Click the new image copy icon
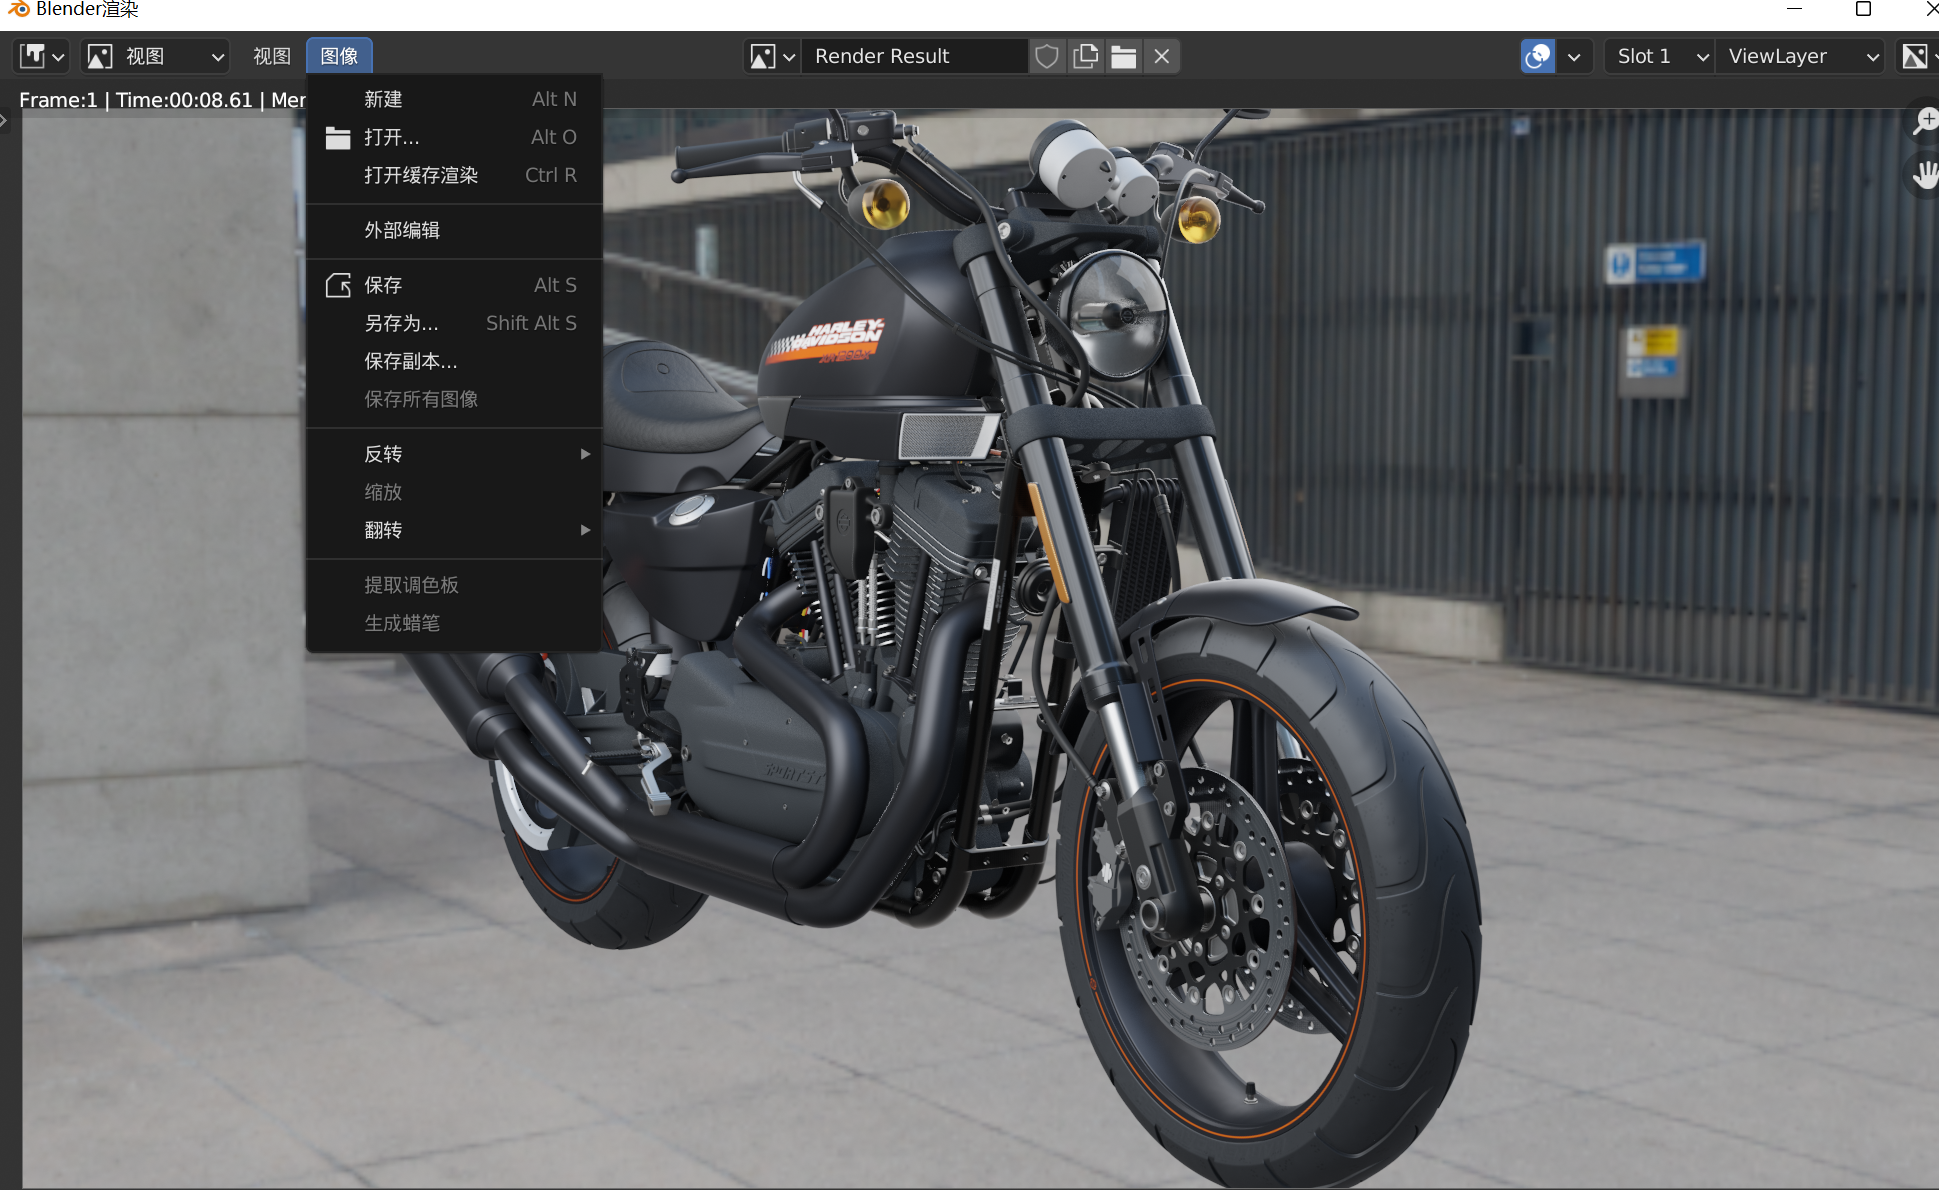Viewport: 1939px width, 1190px height. click(x=1085, y=56)
